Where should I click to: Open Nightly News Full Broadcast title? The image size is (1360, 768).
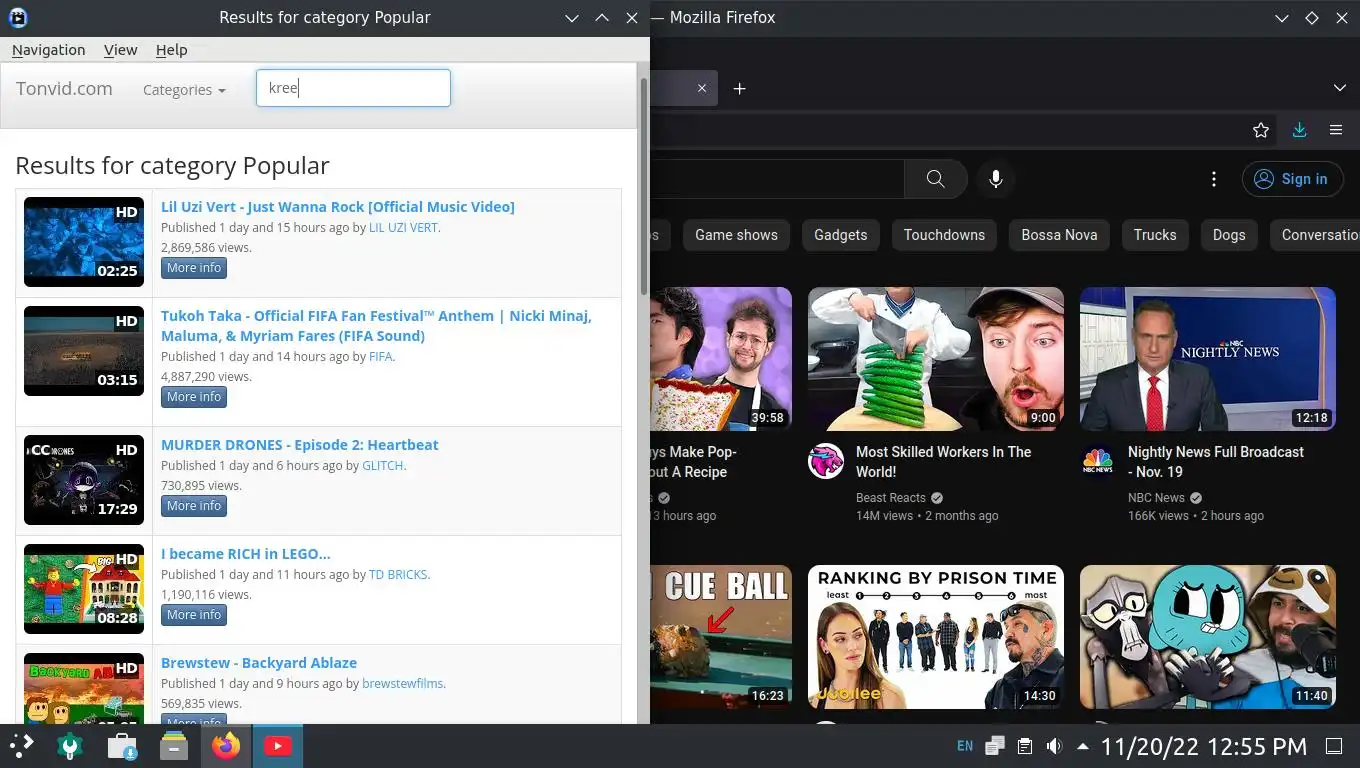pos(1216,462)
